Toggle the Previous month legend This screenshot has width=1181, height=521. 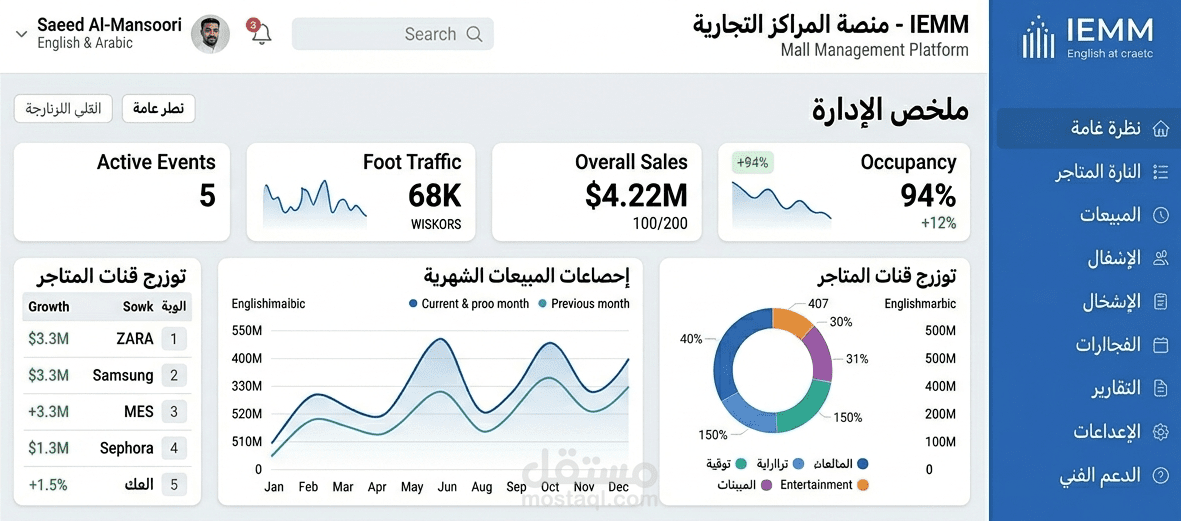pos(584,304)
